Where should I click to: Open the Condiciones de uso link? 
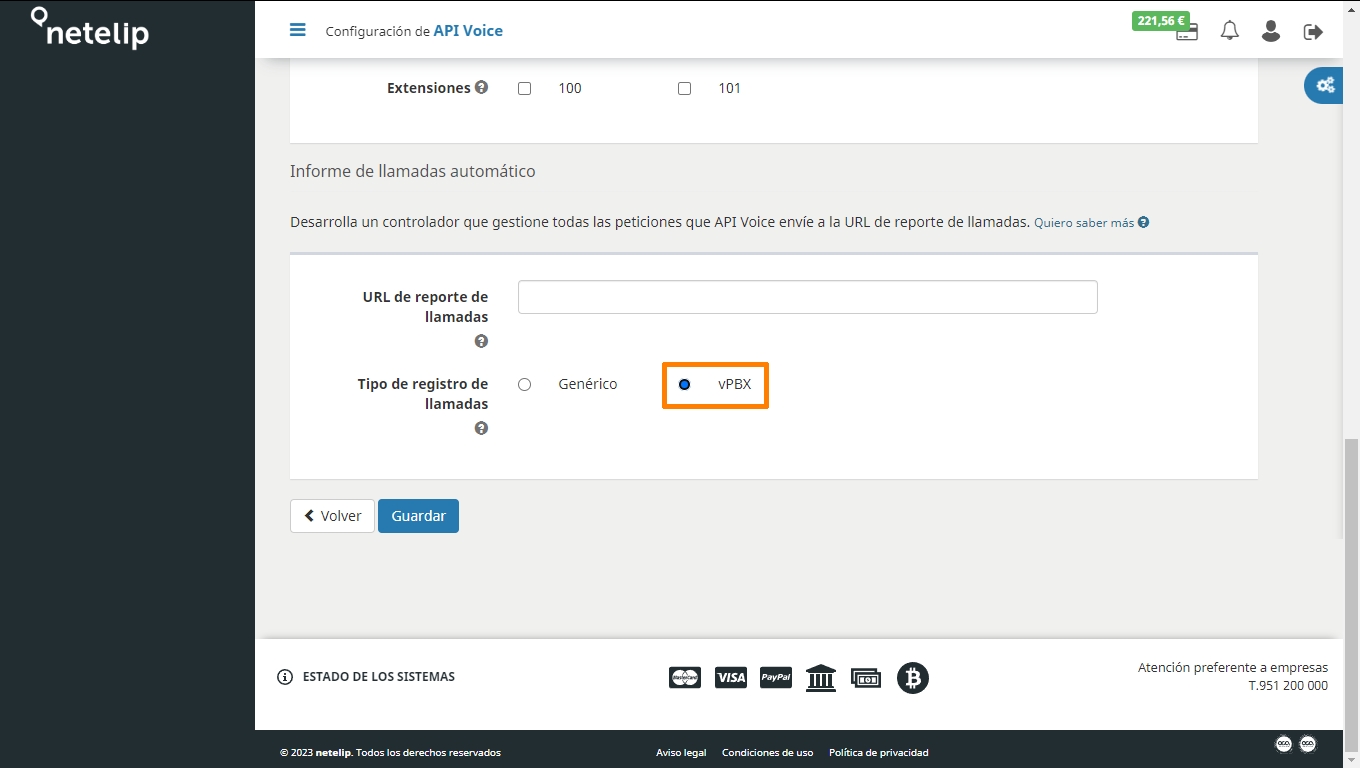click(x=767, y=752)
